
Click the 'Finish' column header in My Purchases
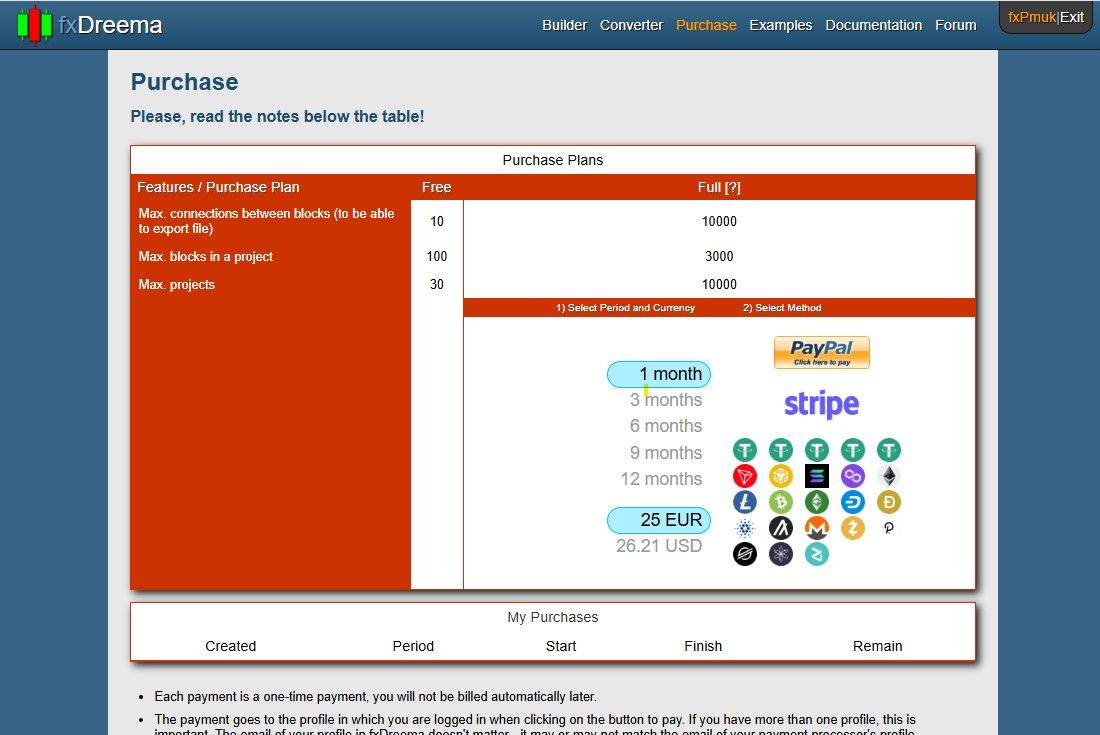703,646
